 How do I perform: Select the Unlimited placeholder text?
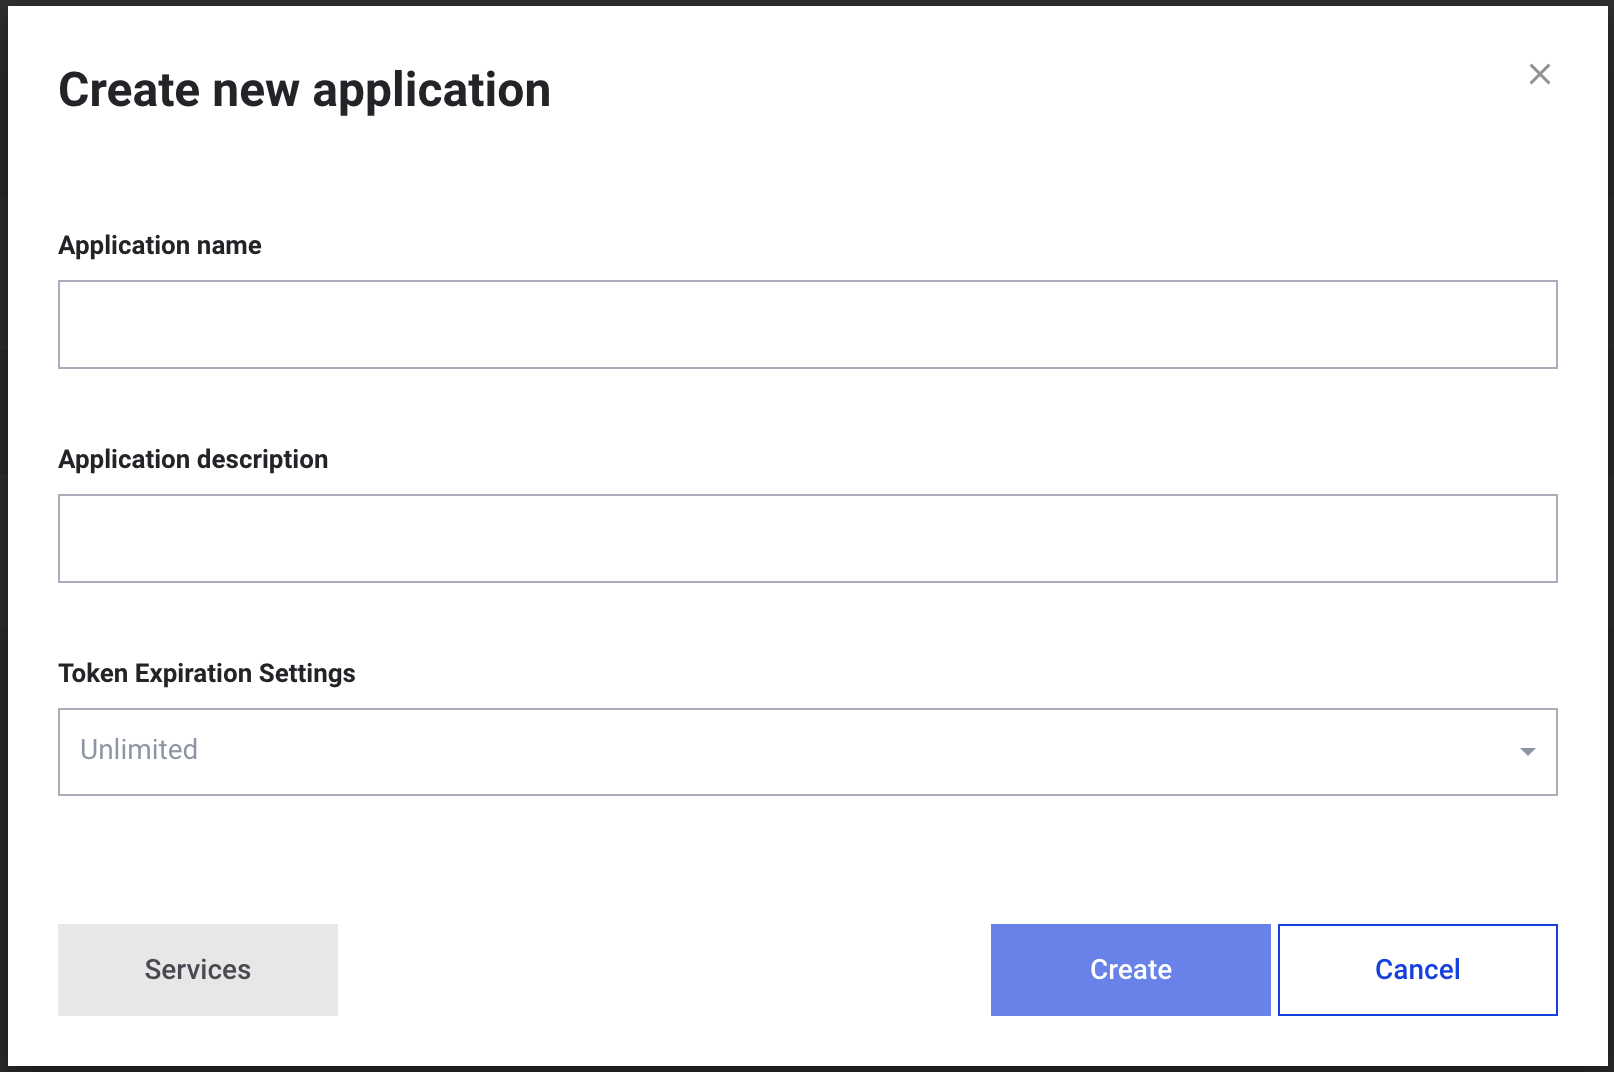138,751
